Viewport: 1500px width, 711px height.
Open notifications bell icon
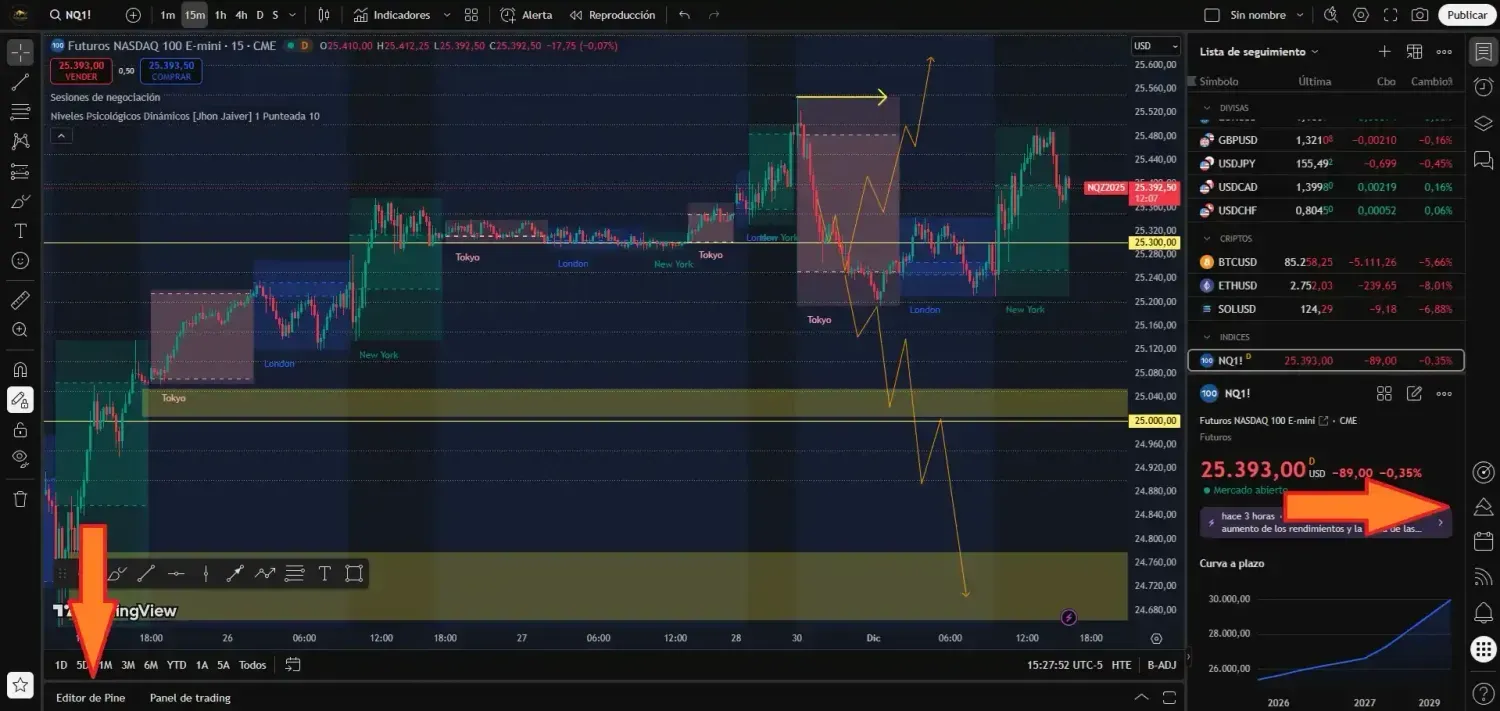1483,612
